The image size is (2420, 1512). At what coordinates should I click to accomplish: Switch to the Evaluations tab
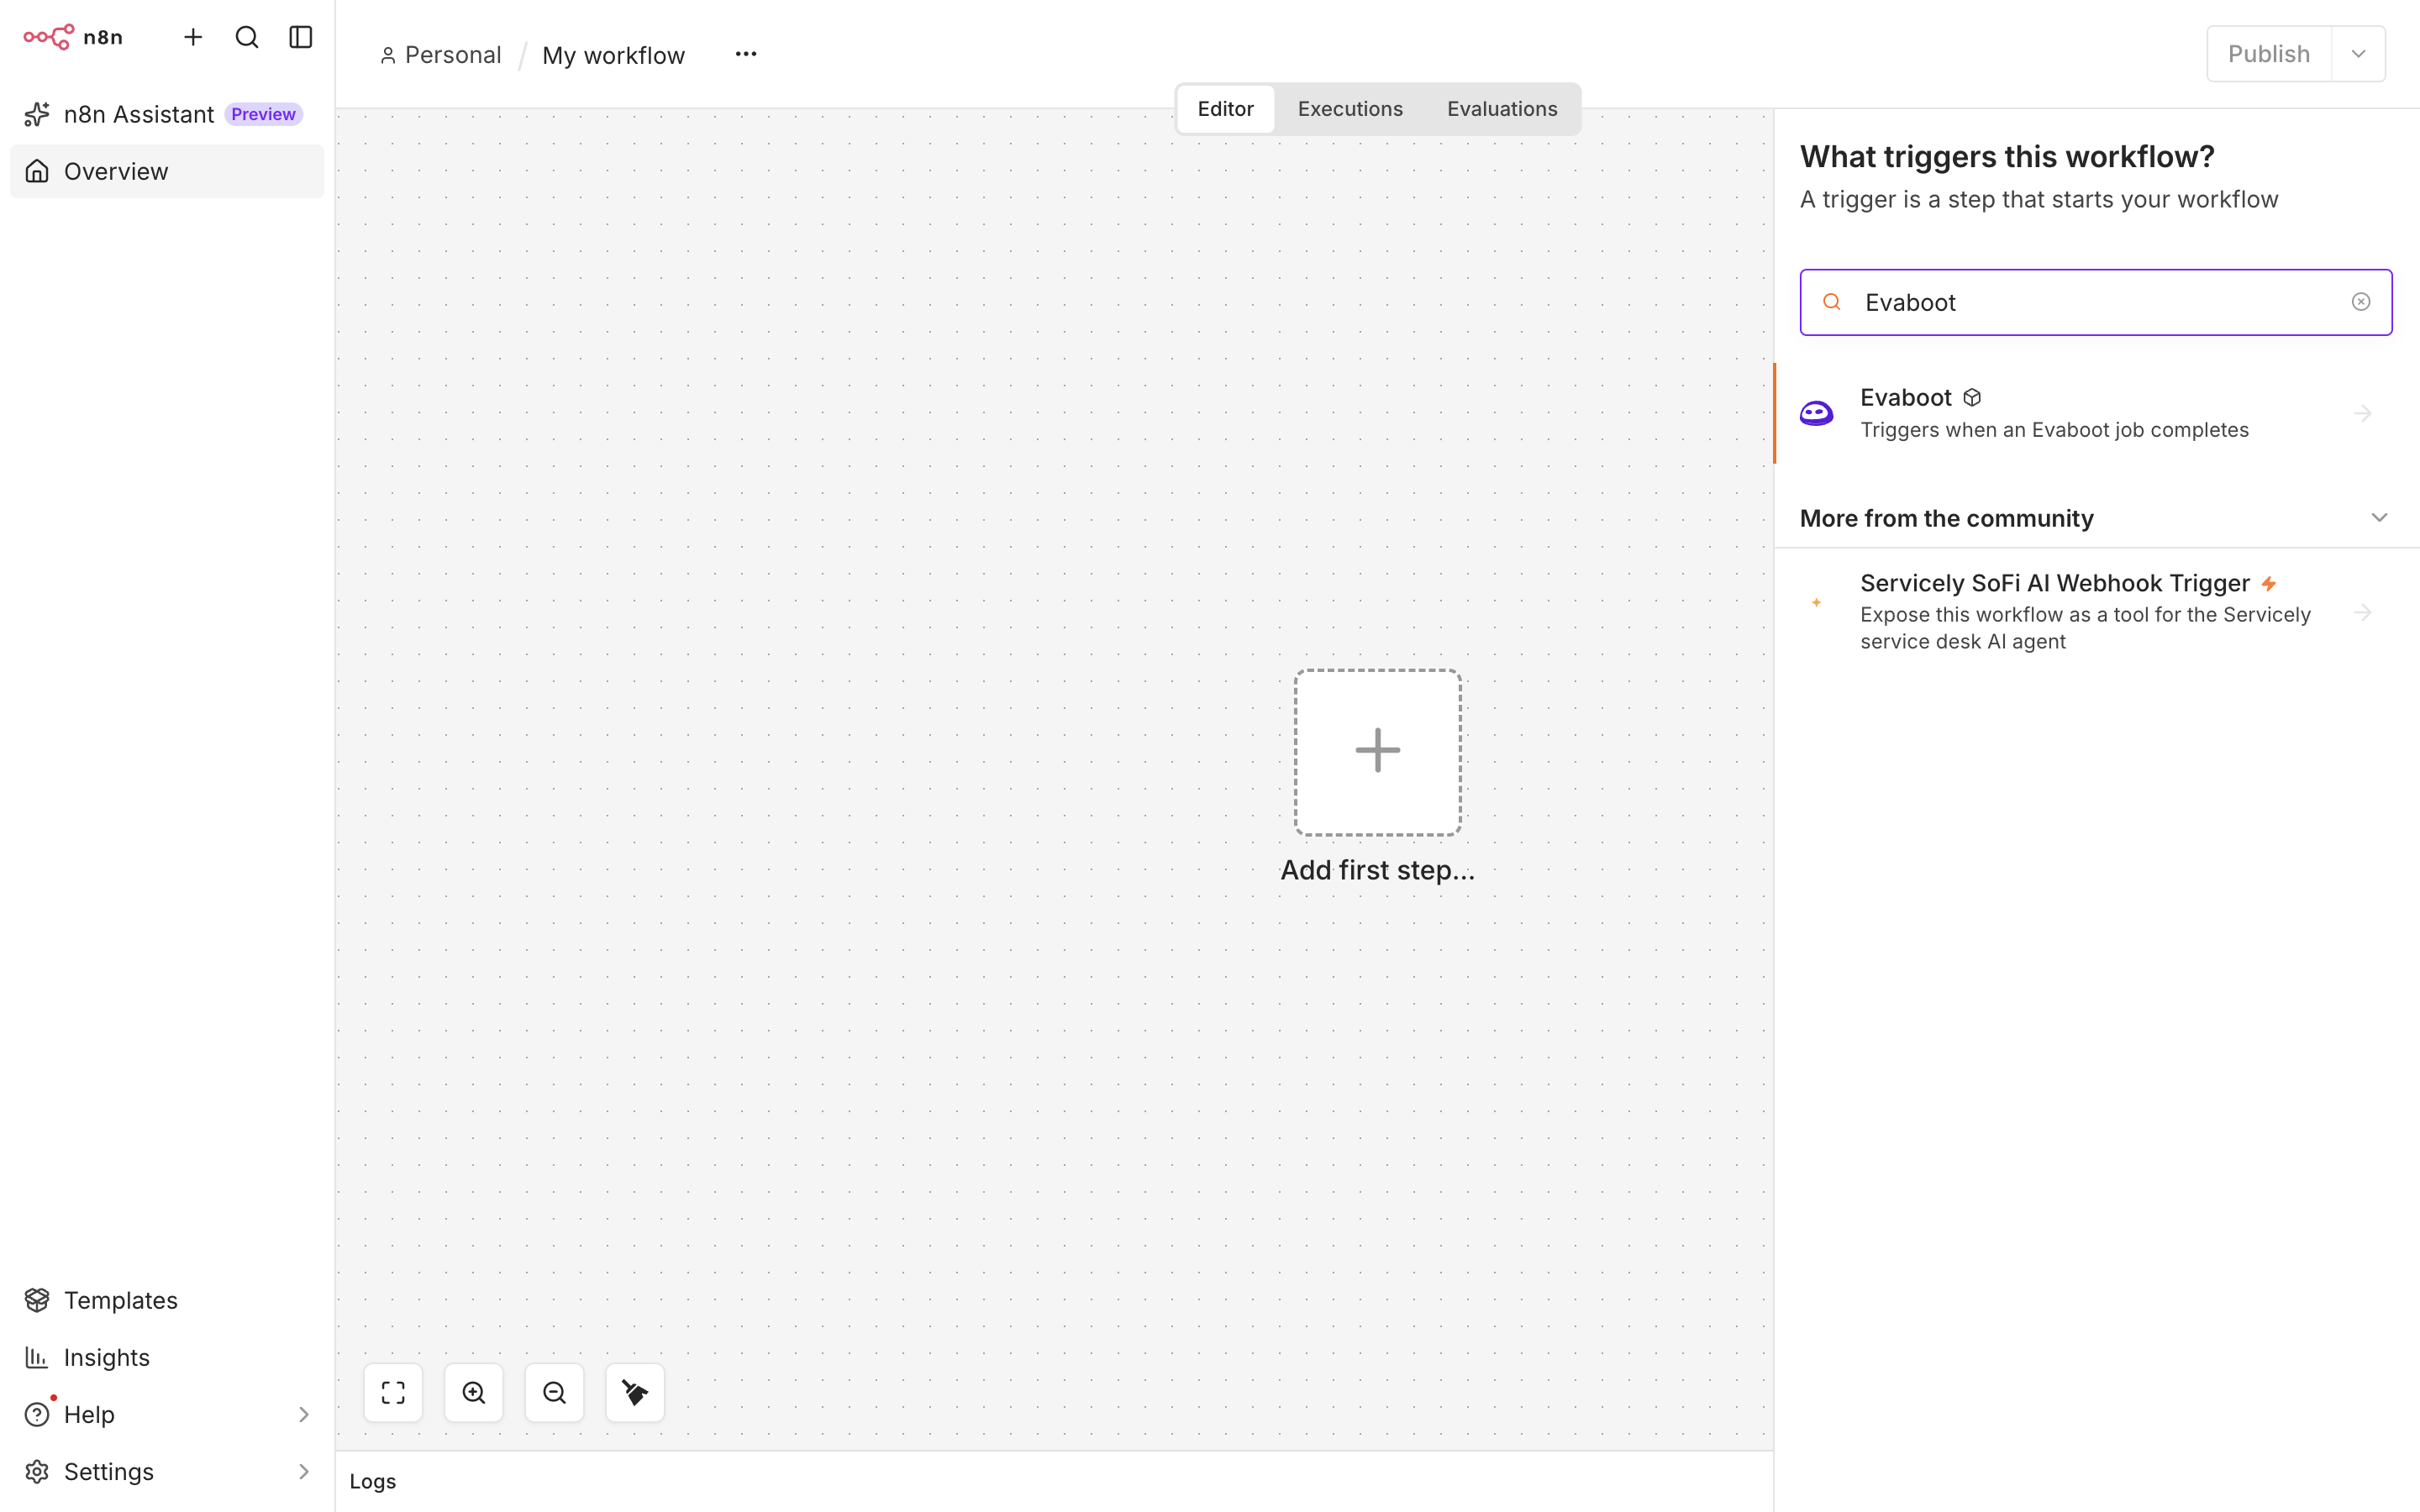point(1502,109)
